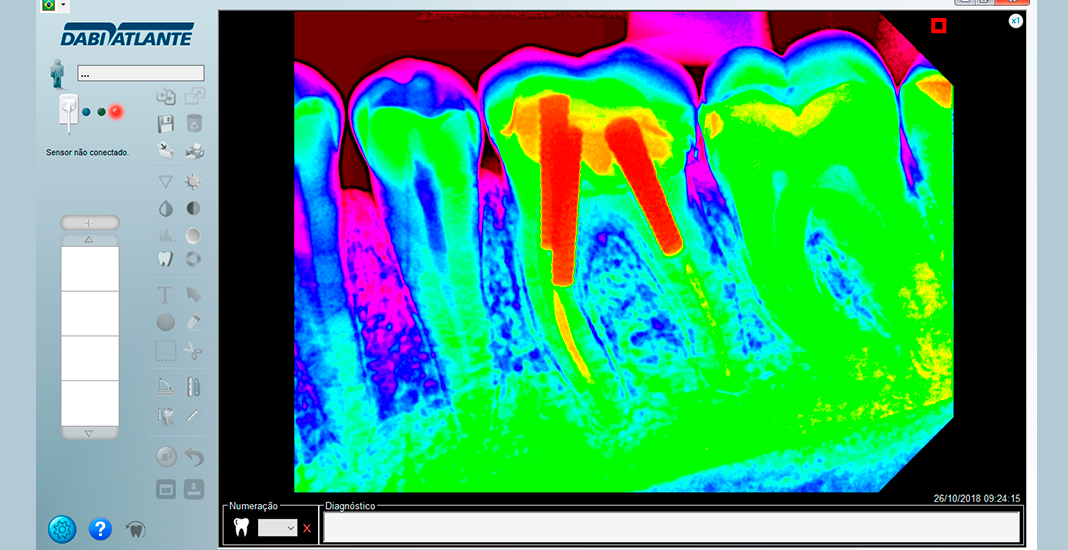Screen dimensions: 1068x550
Task: Select the gray sphere tool
Action: pos(193,236)
